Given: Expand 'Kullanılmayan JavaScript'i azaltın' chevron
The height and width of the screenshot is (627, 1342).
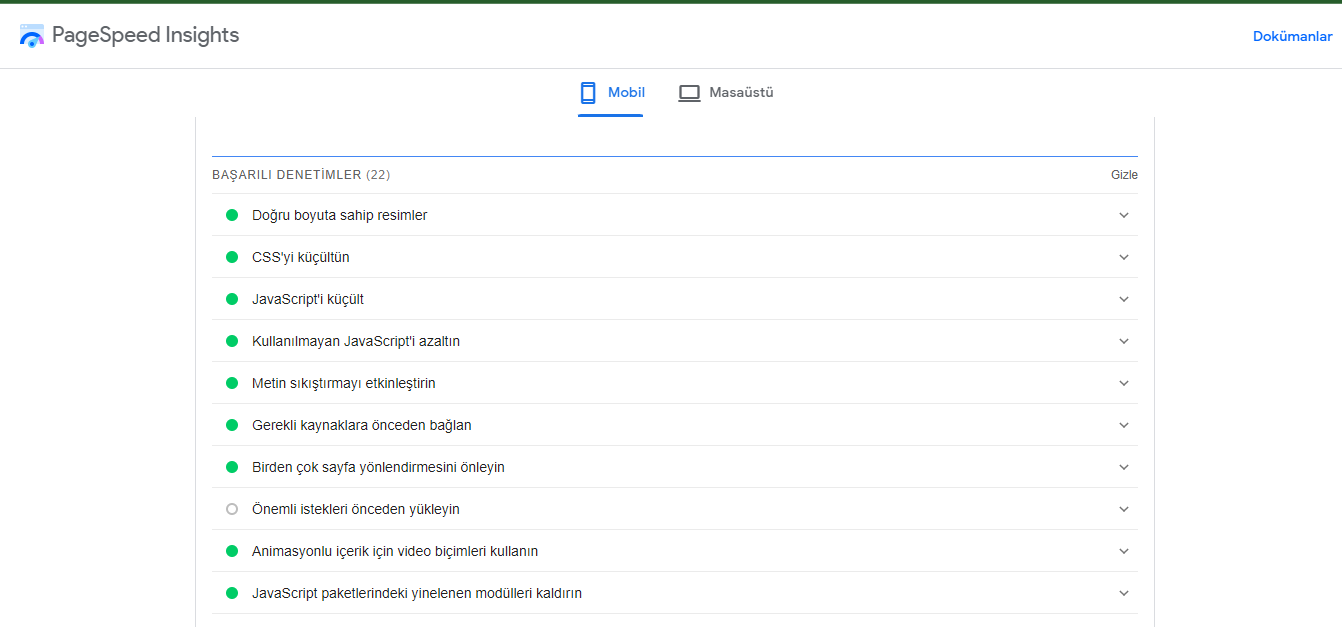Looking at the screenshot, I should click(x=1124, y=341).
